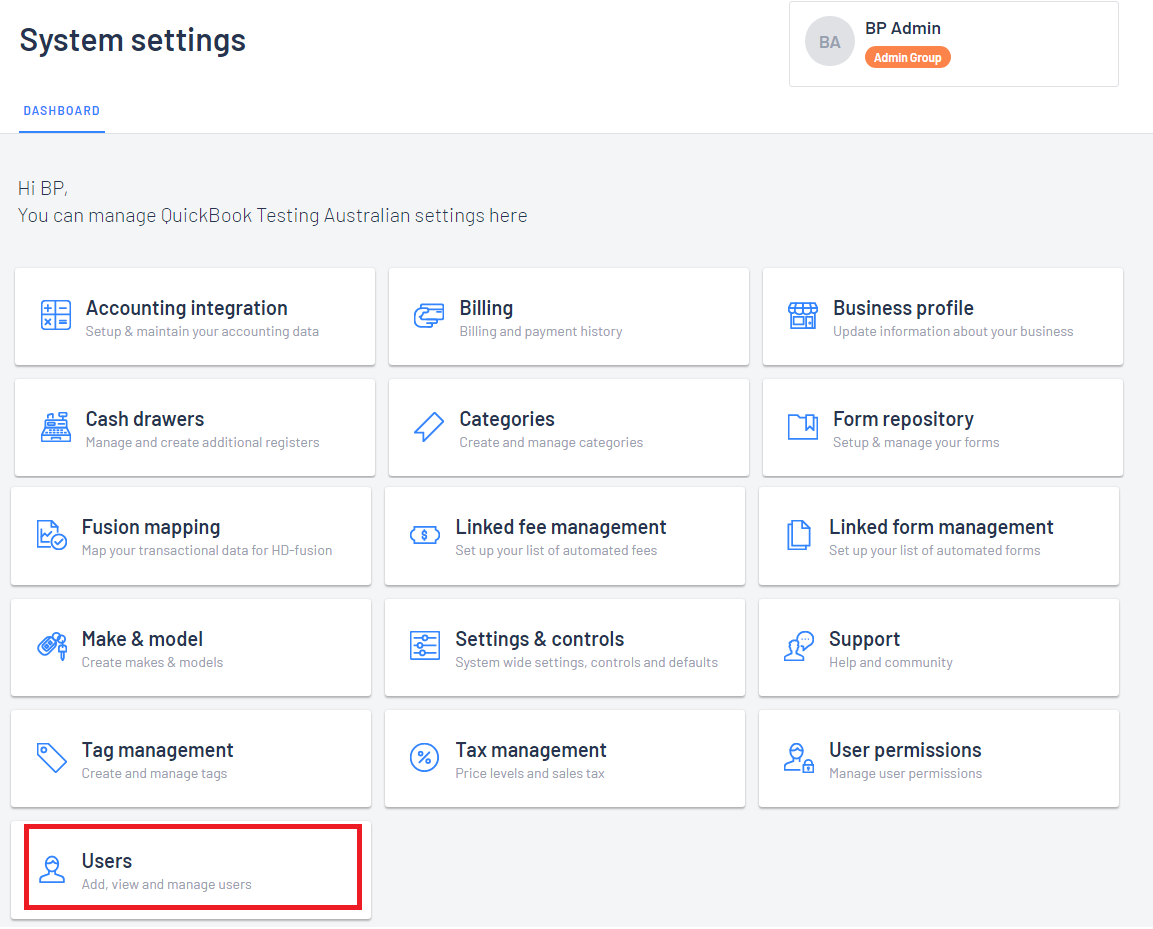
Task: Click the Tax management percent icon
Action: click(x=424, y=758)
